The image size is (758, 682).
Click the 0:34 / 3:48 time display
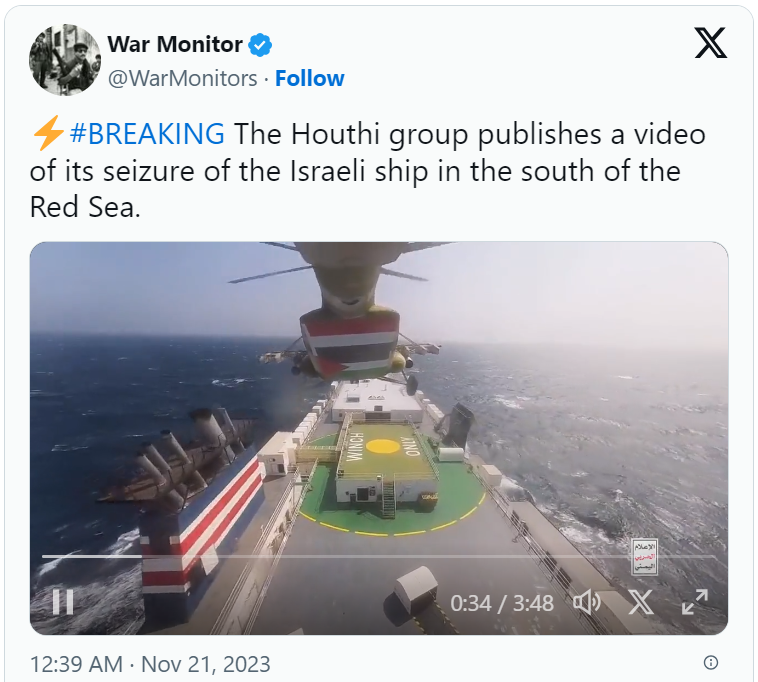tap(502, 603)
